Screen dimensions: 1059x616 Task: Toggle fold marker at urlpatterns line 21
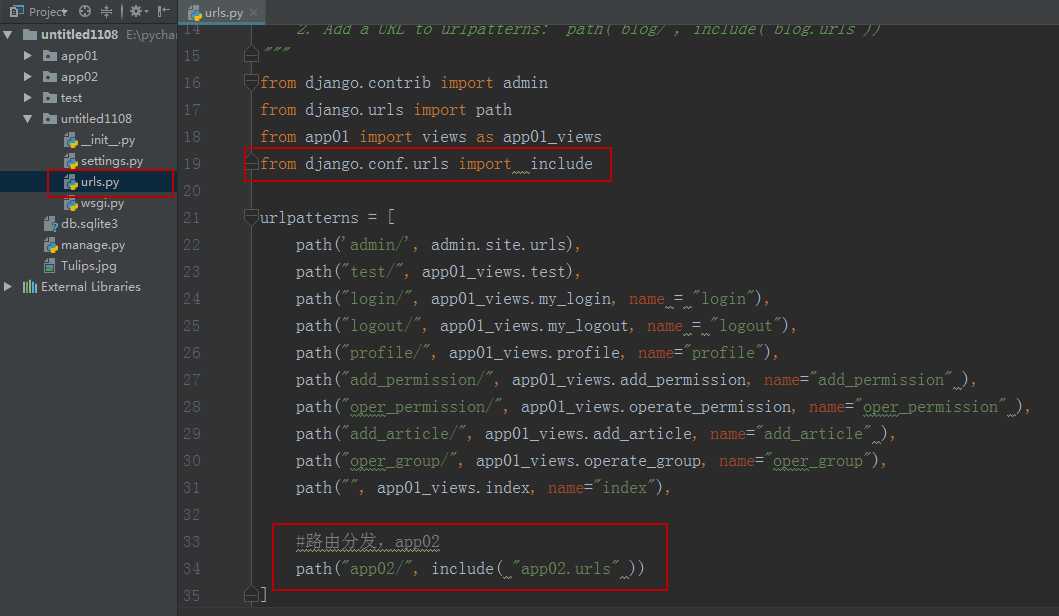tap(251, 217)
